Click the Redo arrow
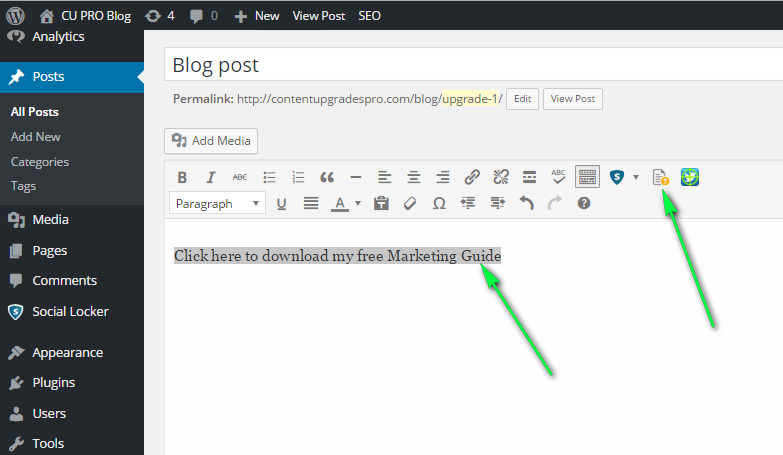Image resolution: width=783 pixels, height=455 pixels. pyautogui.click(x=555, y=203)
